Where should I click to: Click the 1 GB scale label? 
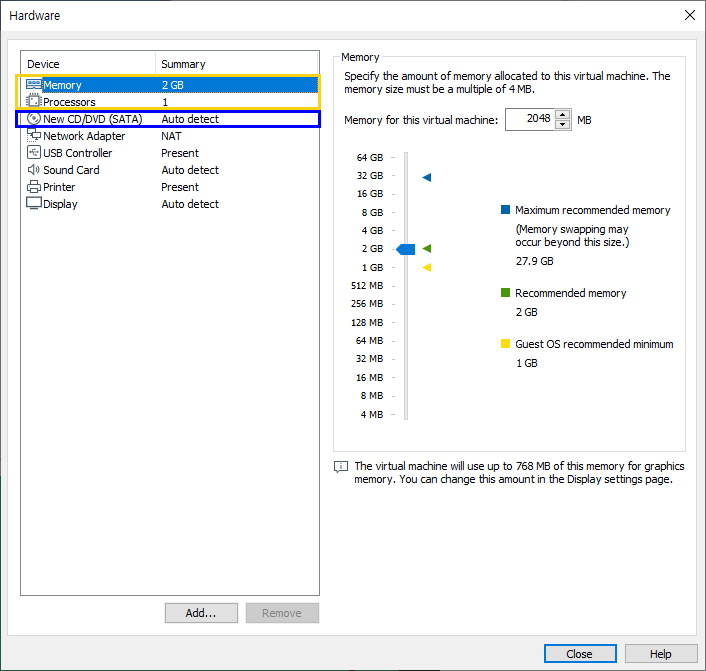pos(372,267)
